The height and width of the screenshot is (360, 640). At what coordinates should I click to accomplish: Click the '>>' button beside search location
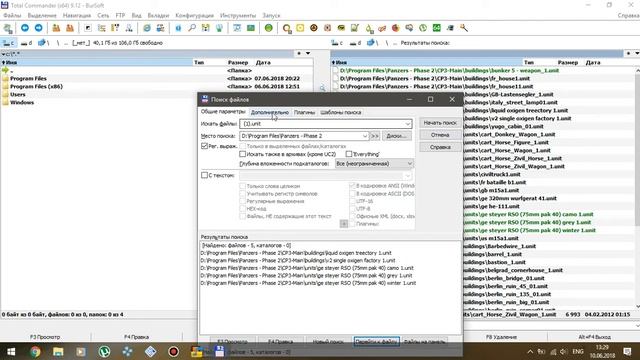375,136
